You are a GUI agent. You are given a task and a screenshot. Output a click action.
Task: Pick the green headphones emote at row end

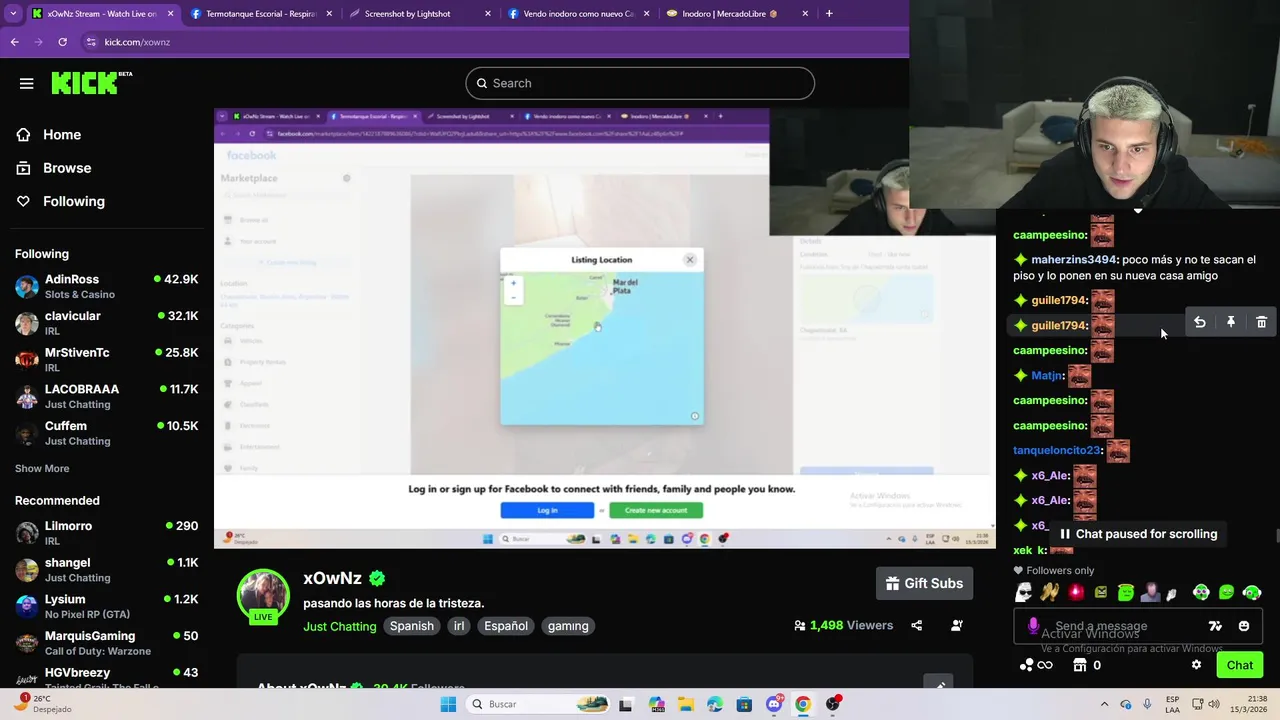[x=1252, y=592]
